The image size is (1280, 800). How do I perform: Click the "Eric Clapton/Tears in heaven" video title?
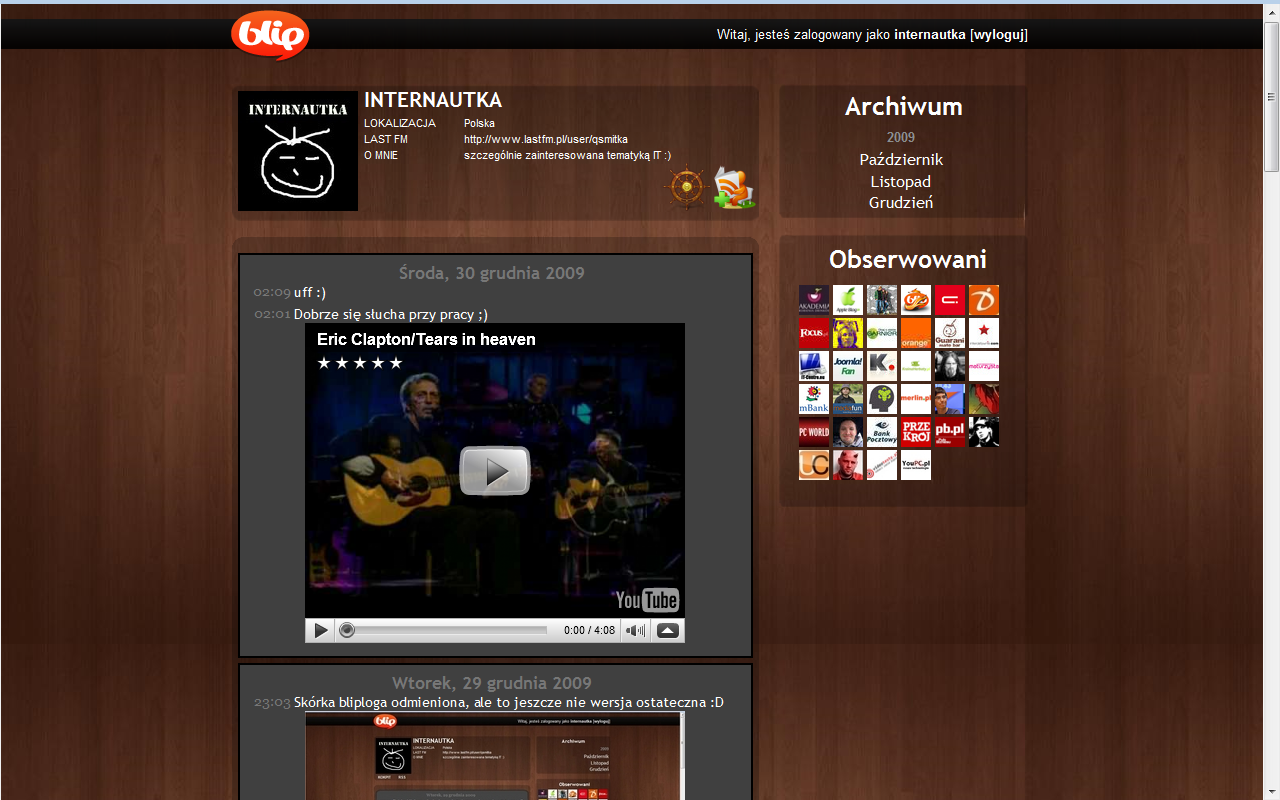tap(426, 340)
